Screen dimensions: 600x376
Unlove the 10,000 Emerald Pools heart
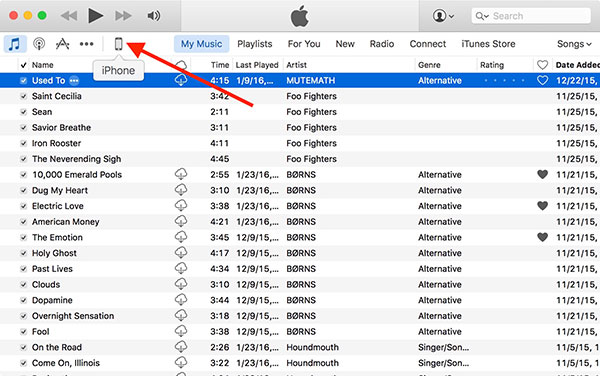(x=542, y=174)
